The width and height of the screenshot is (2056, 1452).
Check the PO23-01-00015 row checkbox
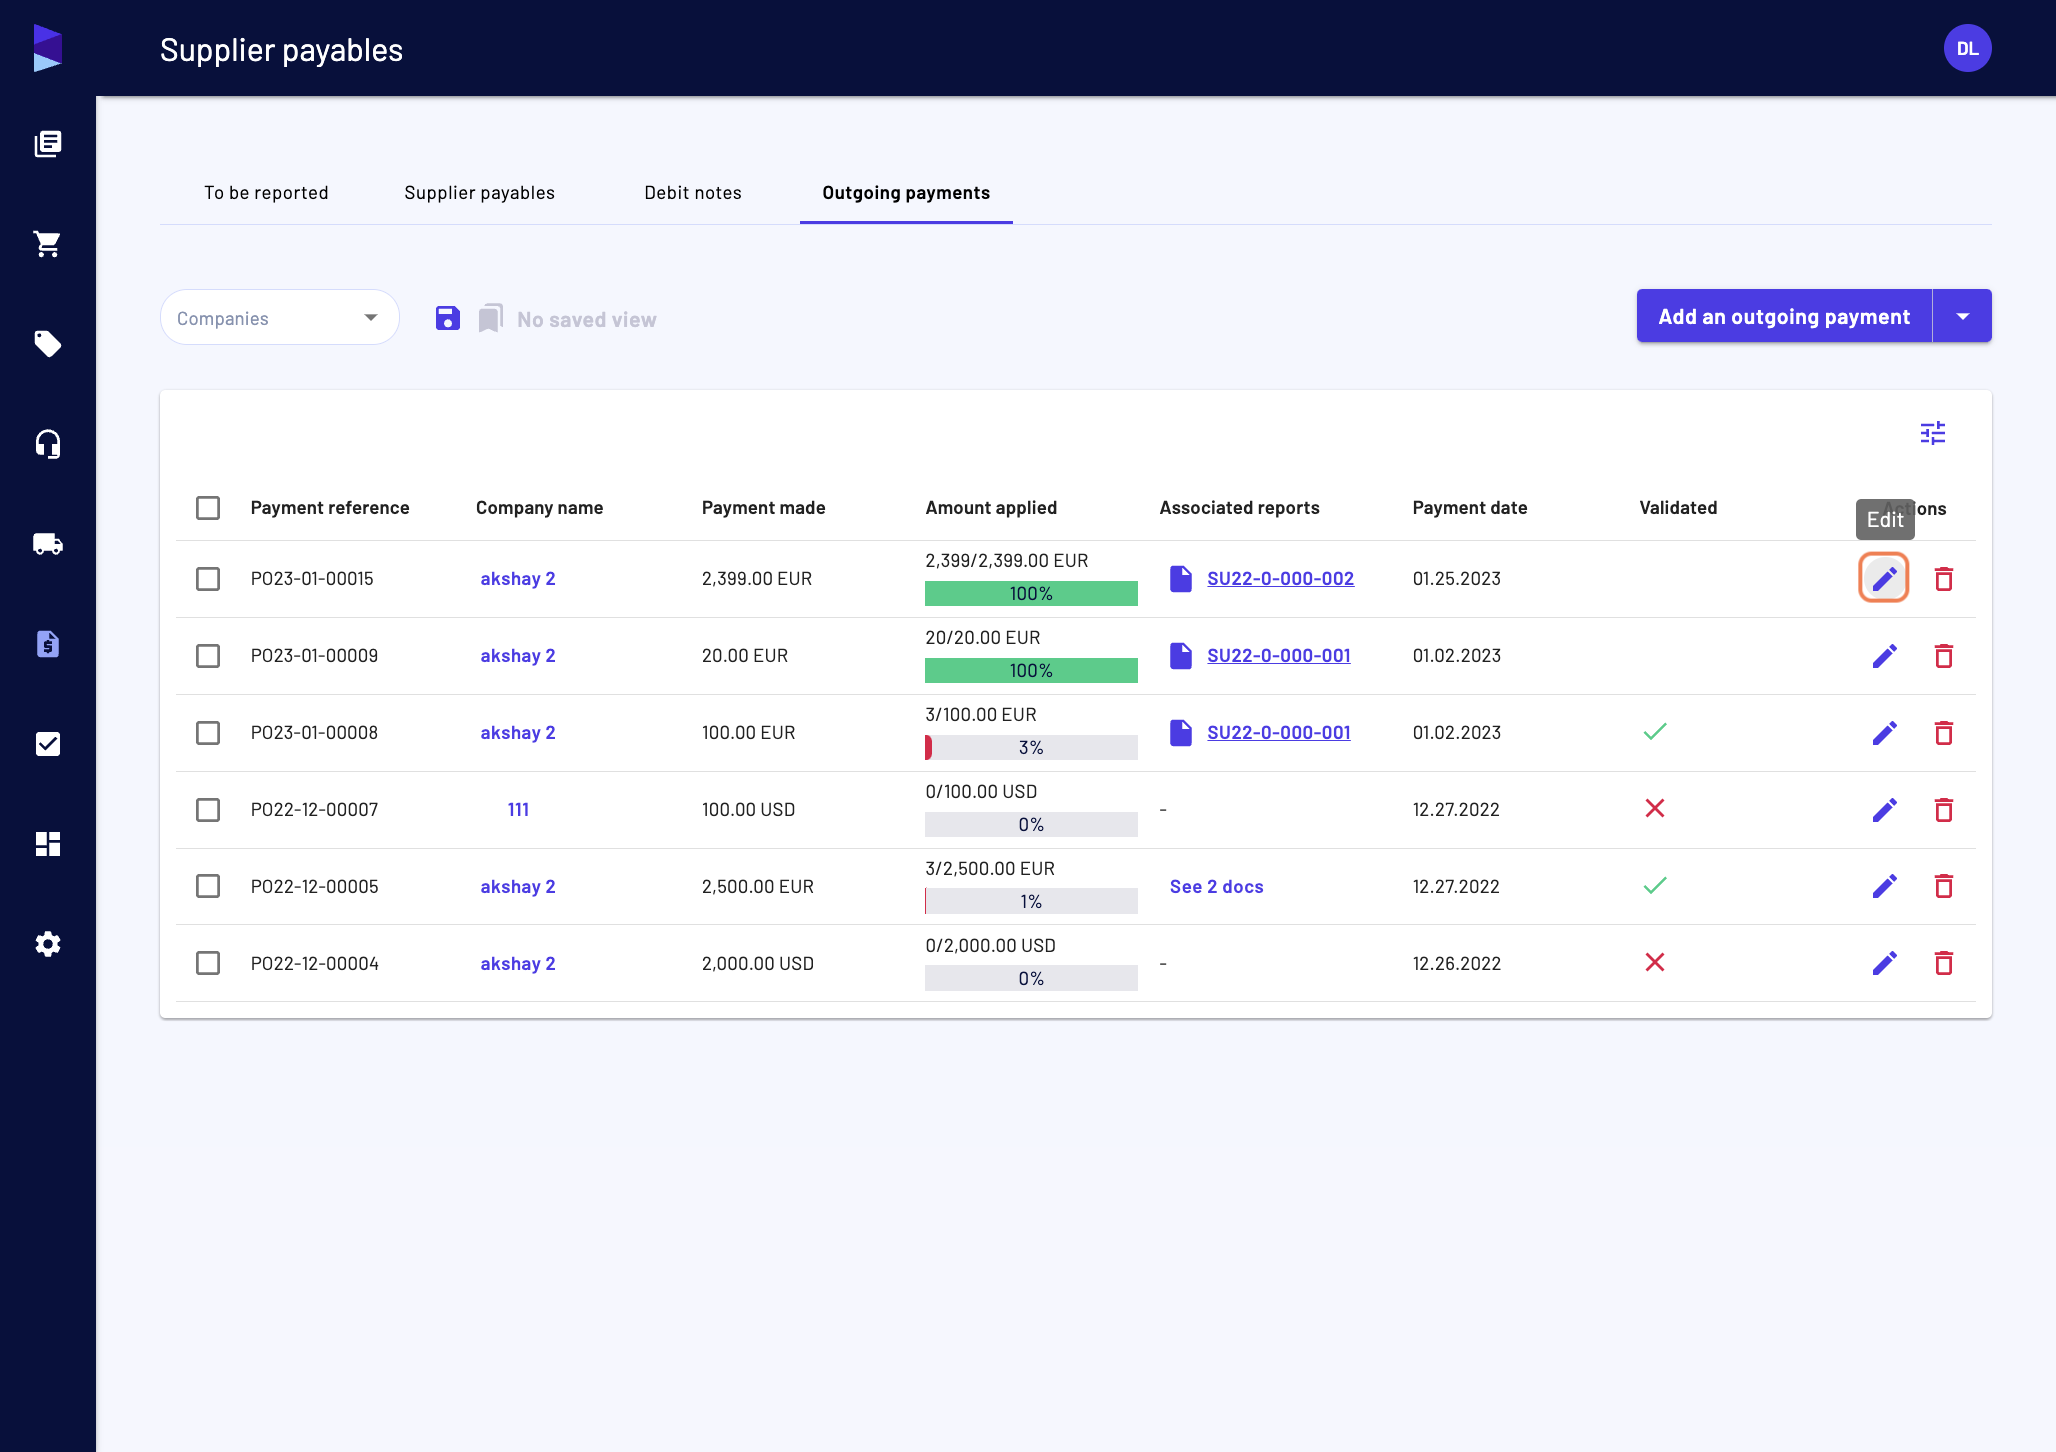pos(208,579)
